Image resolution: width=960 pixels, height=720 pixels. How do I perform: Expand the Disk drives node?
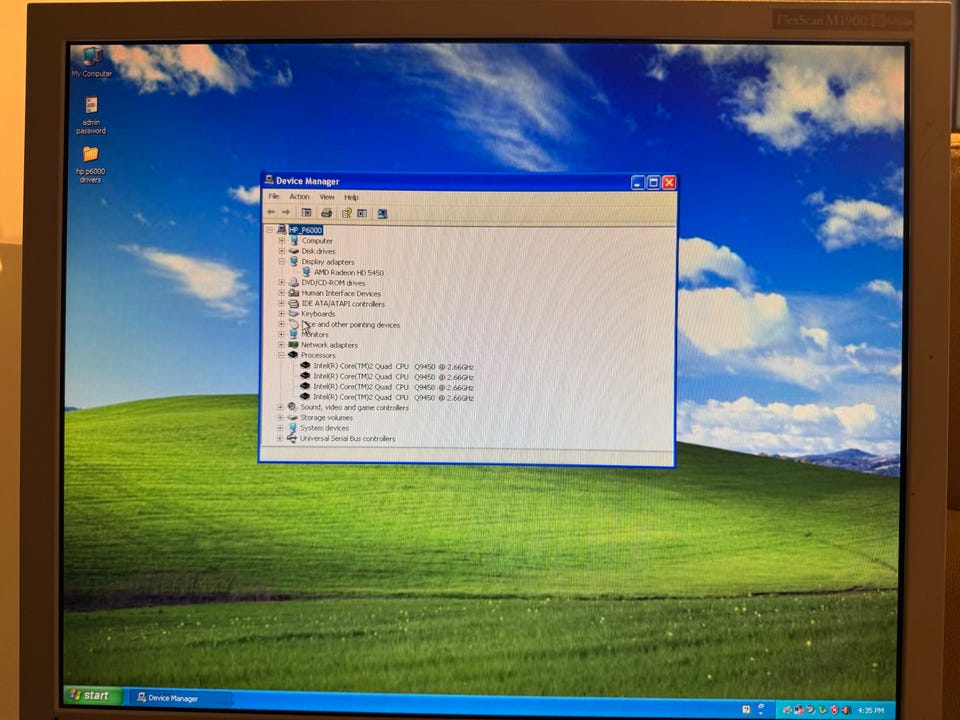(282, 251)
